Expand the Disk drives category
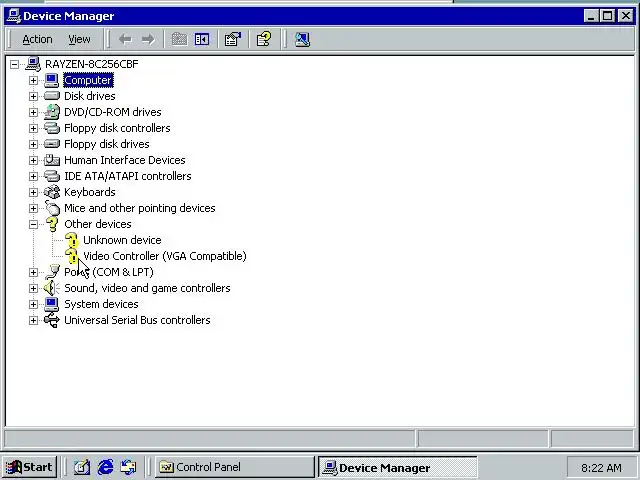 tap(33, 96)
